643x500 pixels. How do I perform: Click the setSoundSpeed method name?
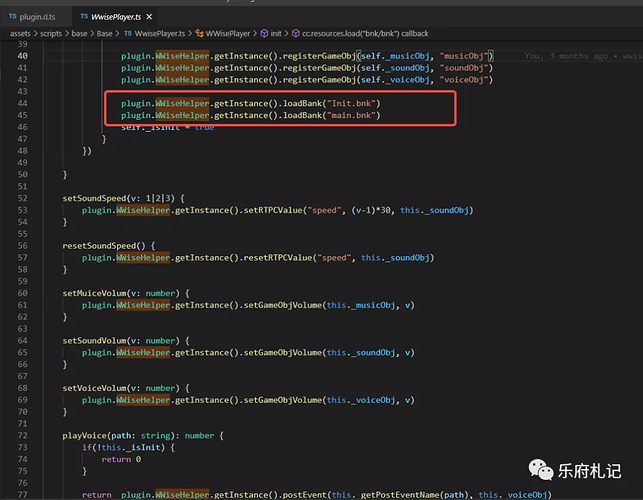(x=94, y=198)
